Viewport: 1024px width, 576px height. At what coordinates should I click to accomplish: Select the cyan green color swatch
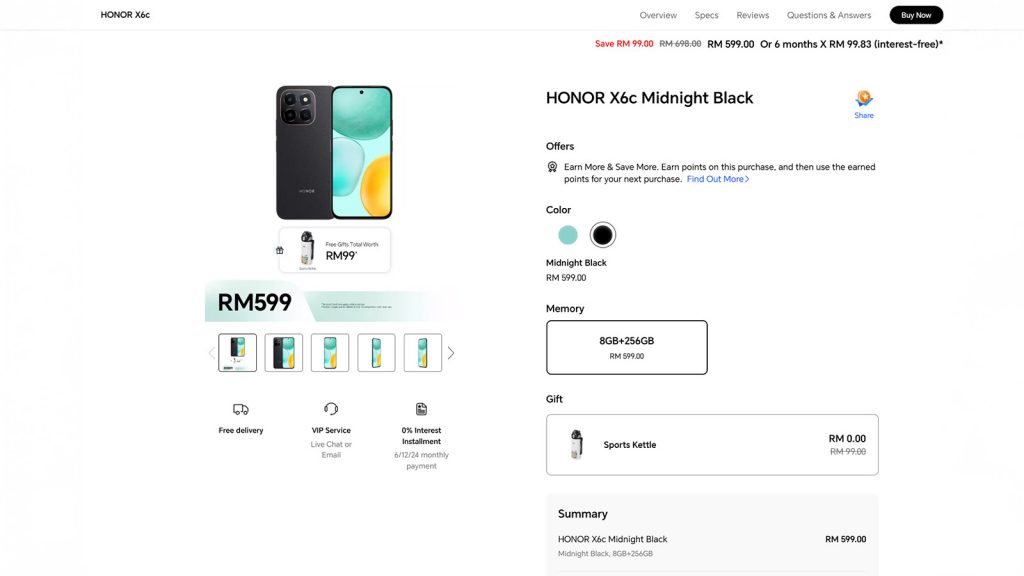[x=568, y=235]
